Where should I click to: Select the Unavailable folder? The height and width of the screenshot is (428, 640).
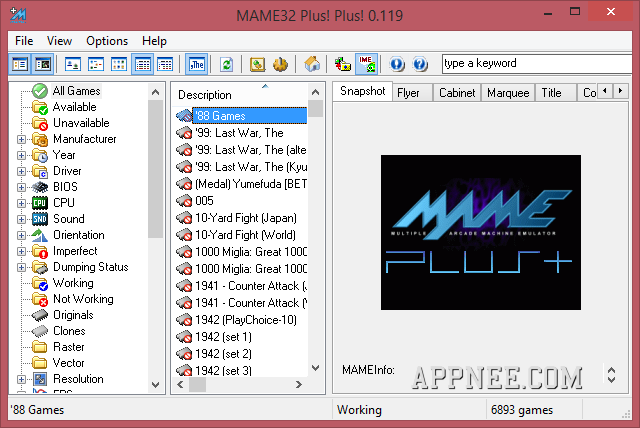point(81,123)
